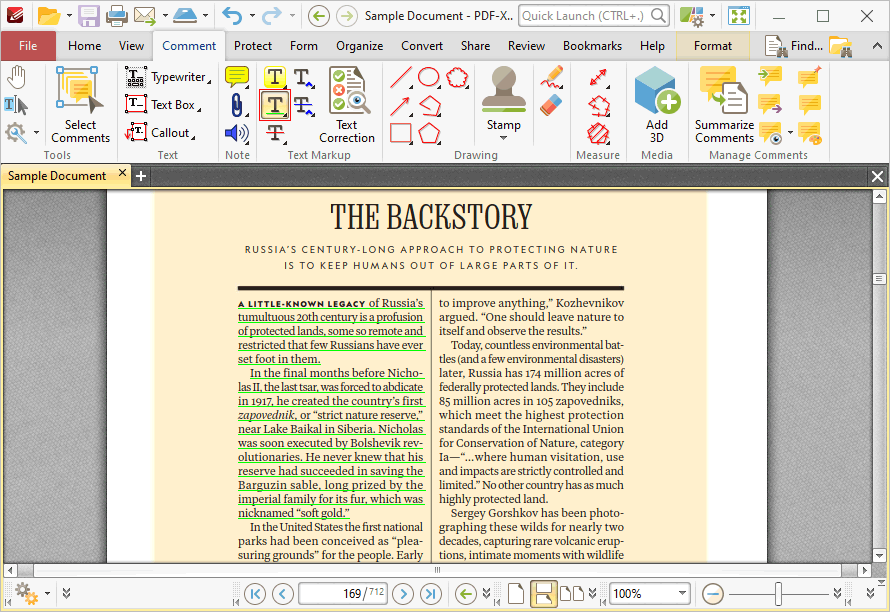Viewport: 890px width, 612px height.
Task: Open the Bookmarks menu
Action: pos(592,45)
